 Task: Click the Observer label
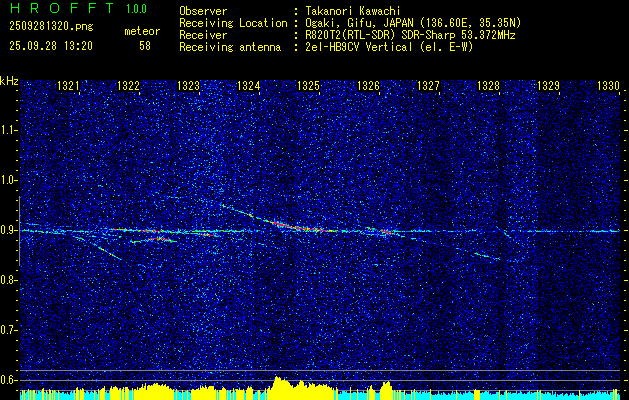click(x=203, y=11)
